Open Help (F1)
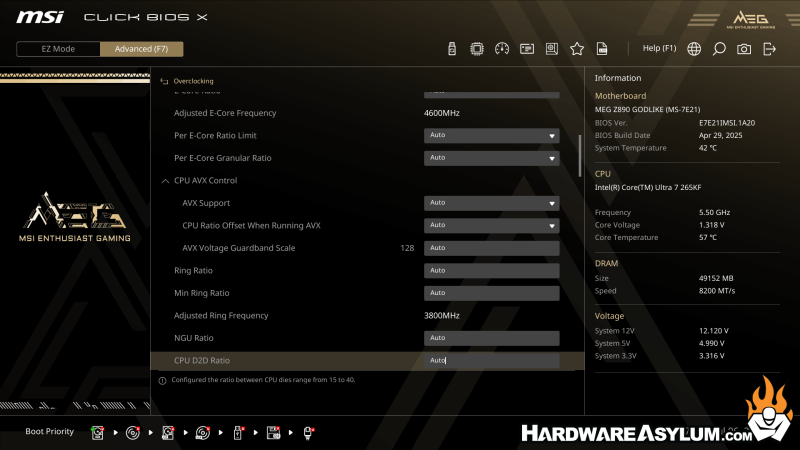800x450 pixels. coord(659,48)
